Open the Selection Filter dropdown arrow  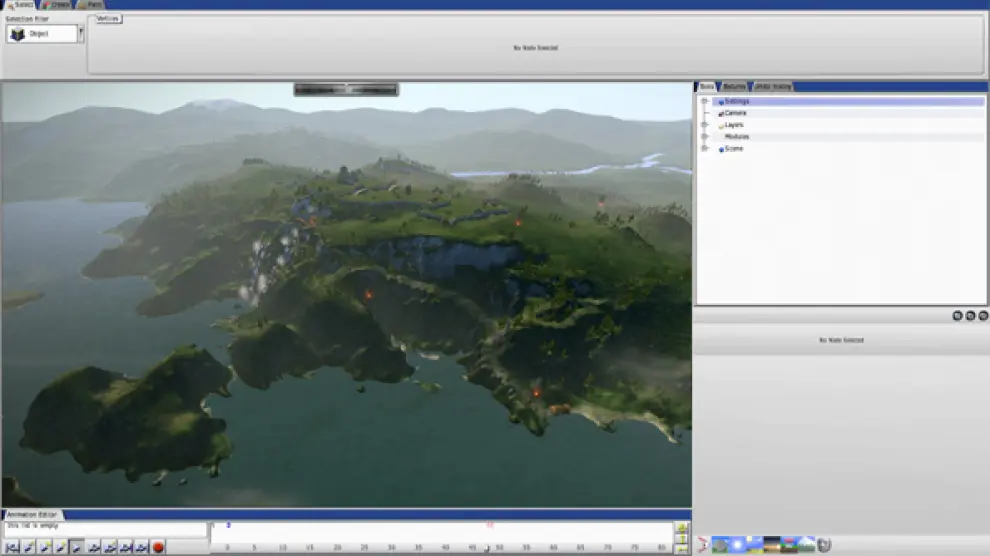(x=81, y=34)
